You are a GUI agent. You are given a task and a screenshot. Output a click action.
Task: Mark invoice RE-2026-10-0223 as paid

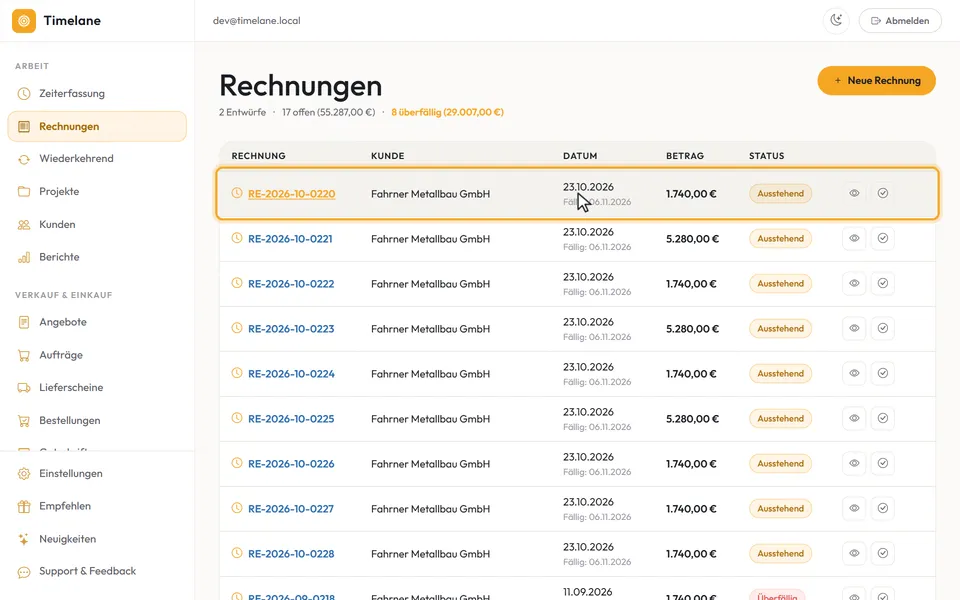tap(883, 328)
